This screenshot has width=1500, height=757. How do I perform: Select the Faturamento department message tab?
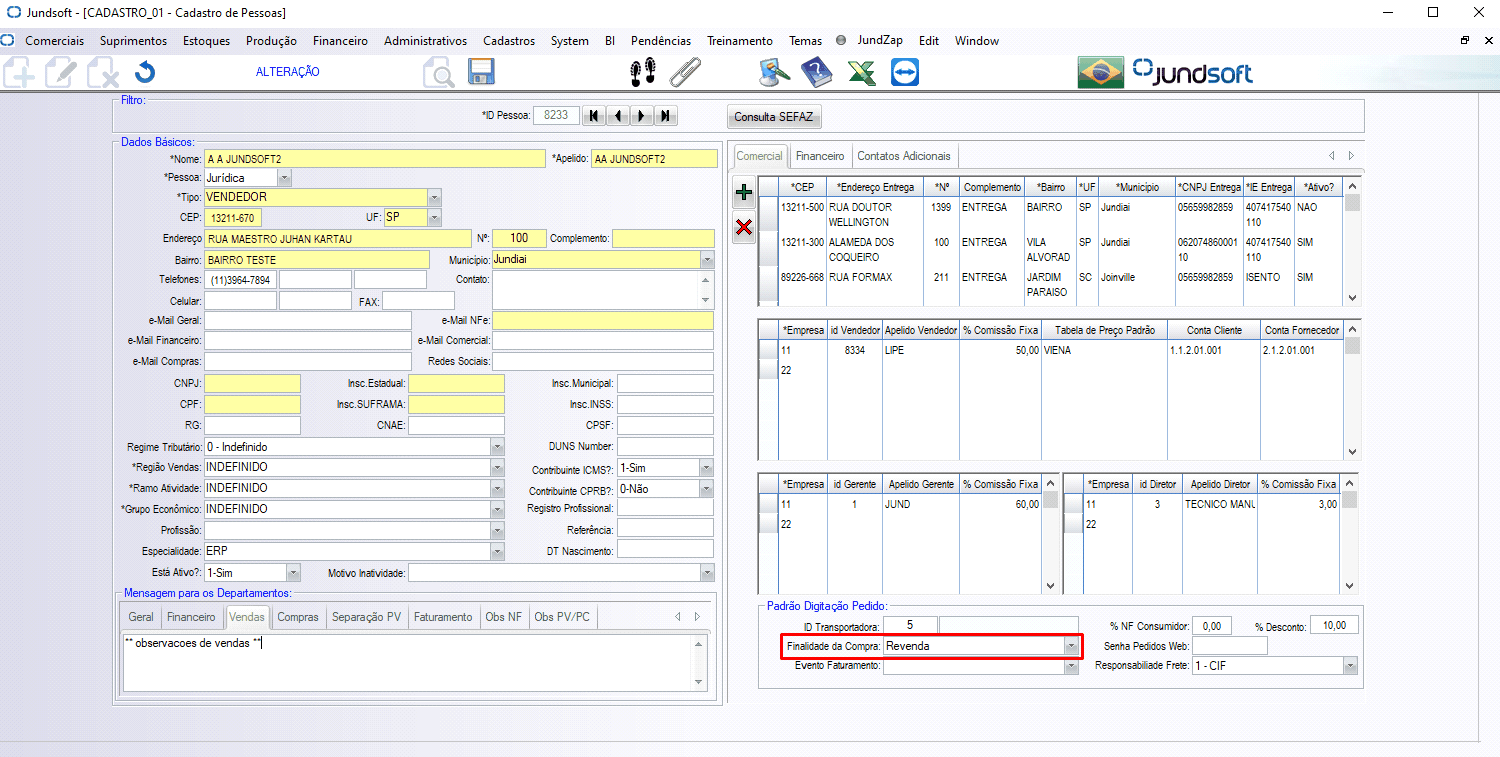pyautogui.click(x=443, y=617)
